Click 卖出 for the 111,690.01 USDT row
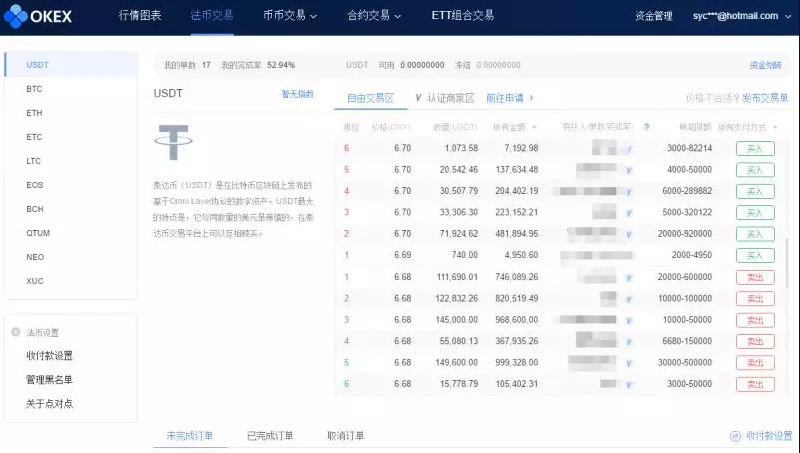 pos(755,278)
